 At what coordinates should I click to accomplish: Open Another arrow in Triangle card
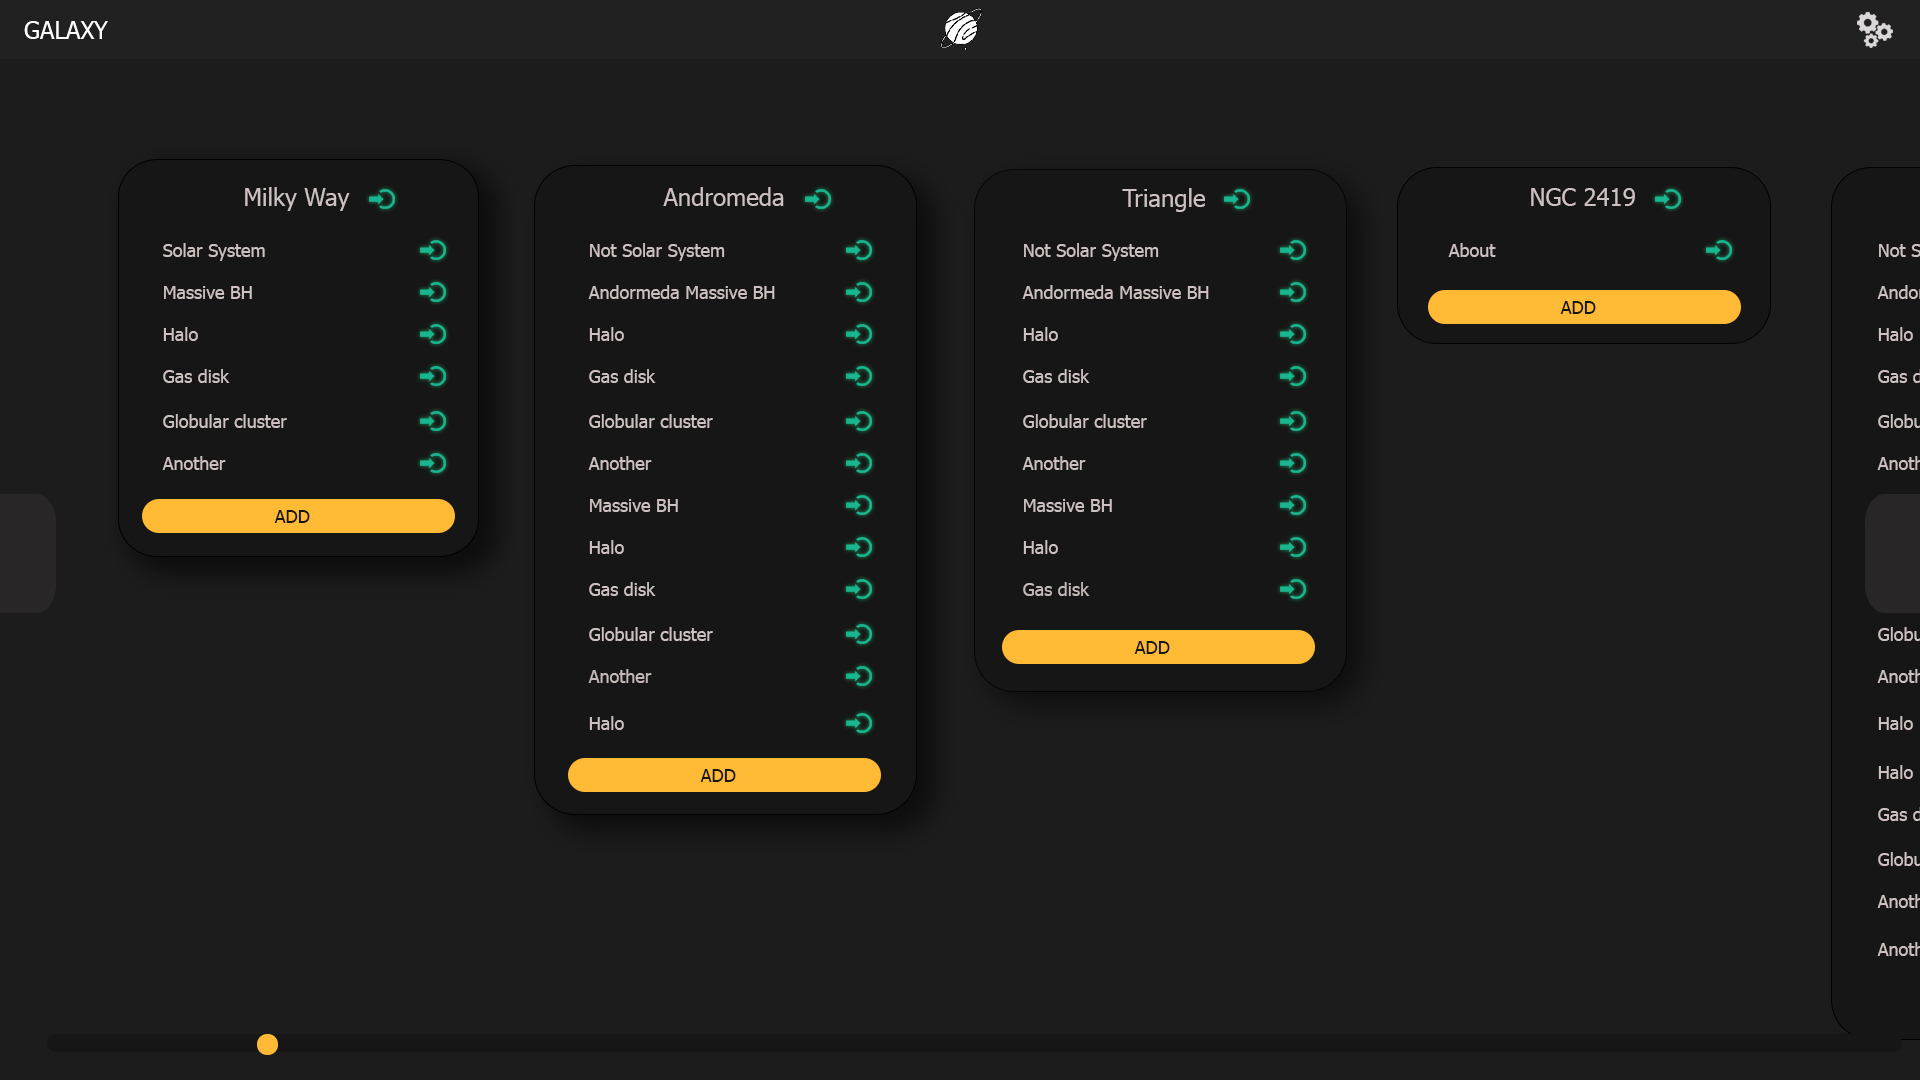(1293, 463)
